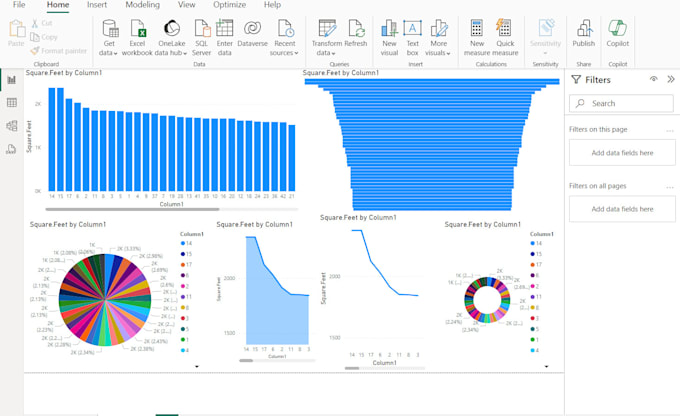Select the Help ribbon tab
This screenshot has width=680, height=416.
click(272, 5)
